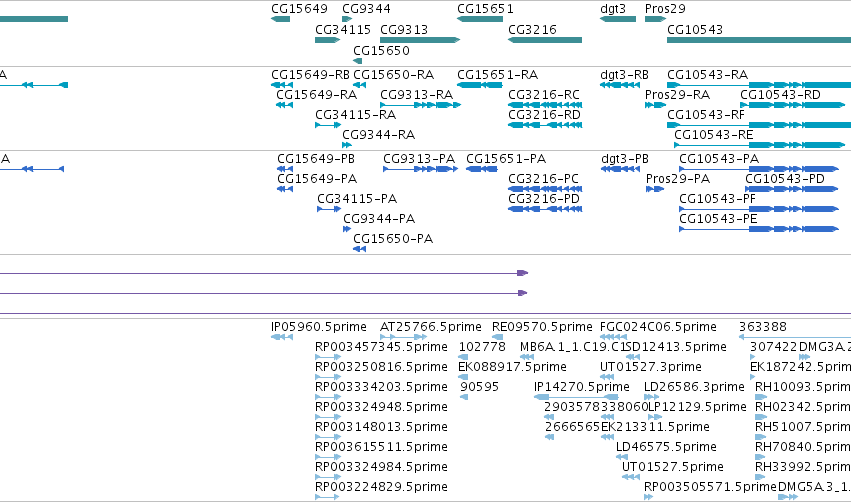Click protein Pros29-PA

pos(655,189)
